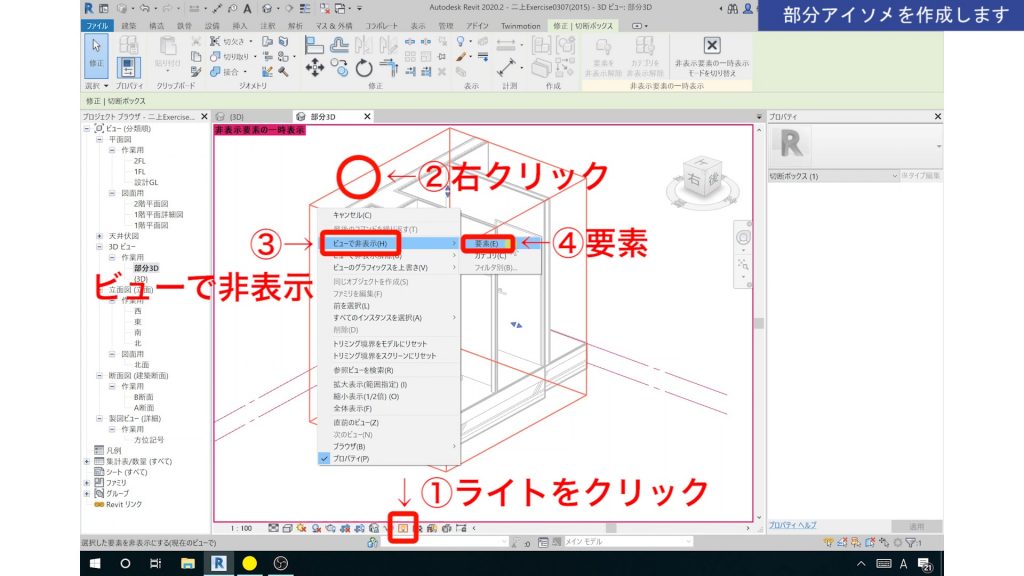Activate the 移動 (Move) modify icon
Viewport: 1024px width, 576px height.
click(x=315, y=69)
